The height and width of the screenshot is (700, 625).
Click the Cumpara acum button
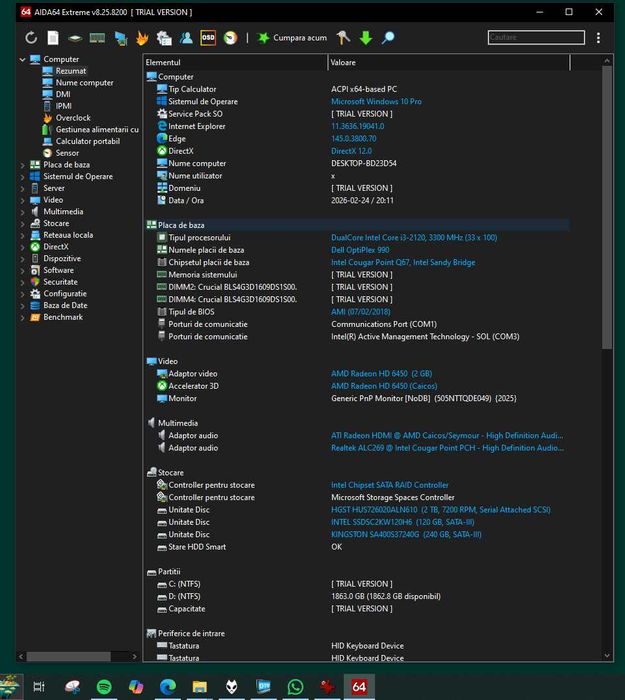pos(292,38)
